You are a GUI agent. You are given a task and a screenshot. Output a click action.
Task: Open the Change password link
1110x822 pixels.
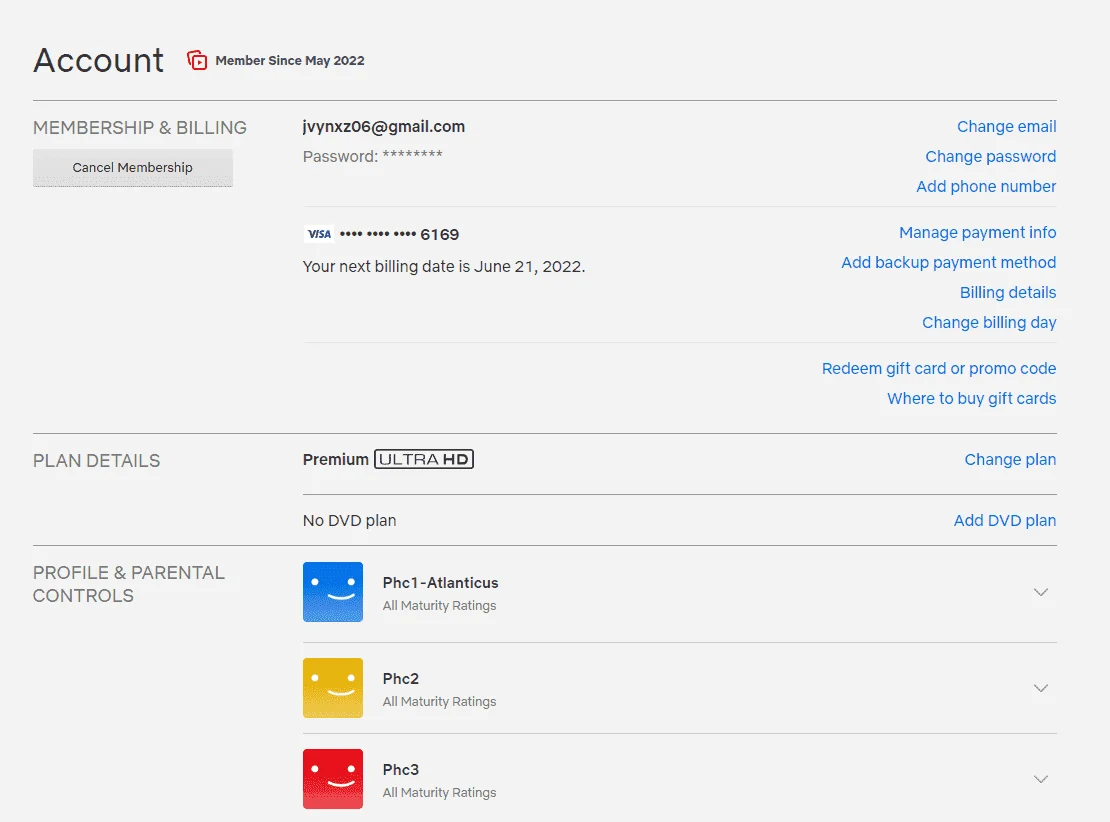click(x=990, y=156)
